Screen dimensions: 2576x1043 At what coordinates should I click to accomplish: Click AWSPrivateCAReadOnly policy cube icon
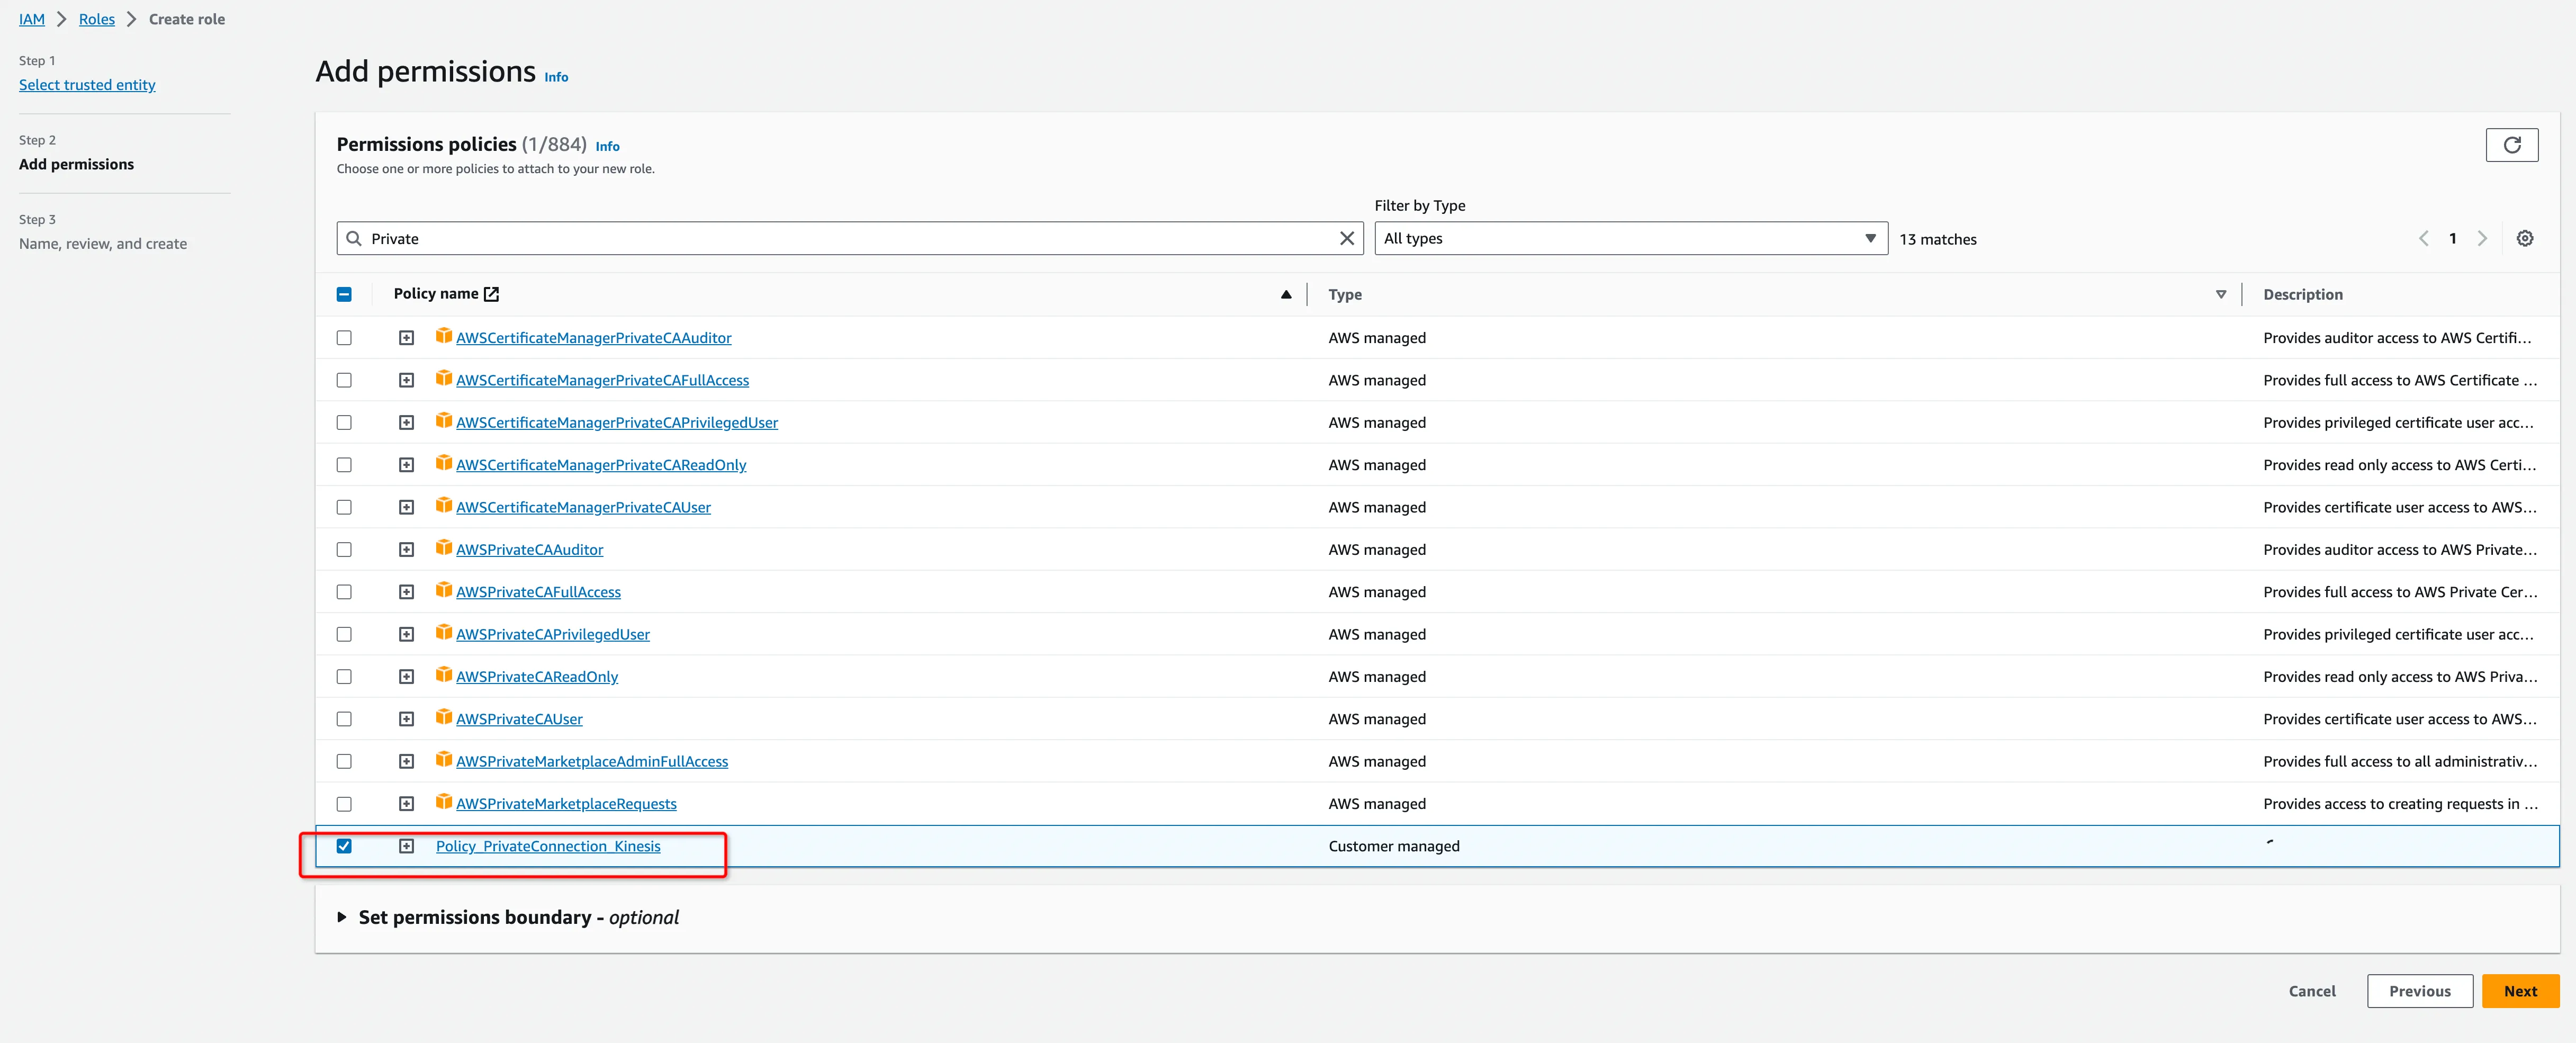444,675
